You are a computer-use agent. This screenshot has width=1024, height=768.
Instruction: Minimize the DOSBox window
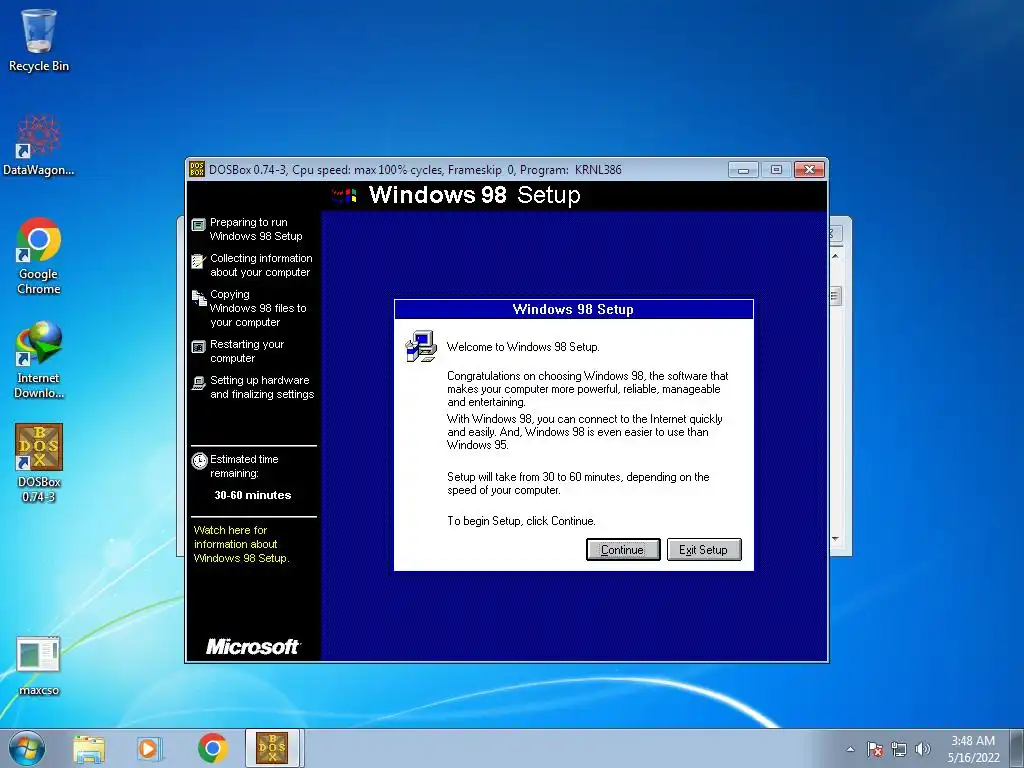(743, 170)
